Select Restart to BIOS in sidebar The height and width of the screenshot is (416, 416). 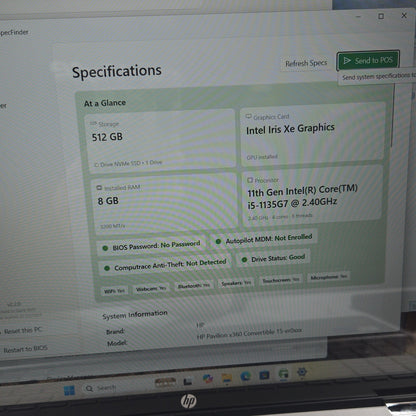[25, 349]
